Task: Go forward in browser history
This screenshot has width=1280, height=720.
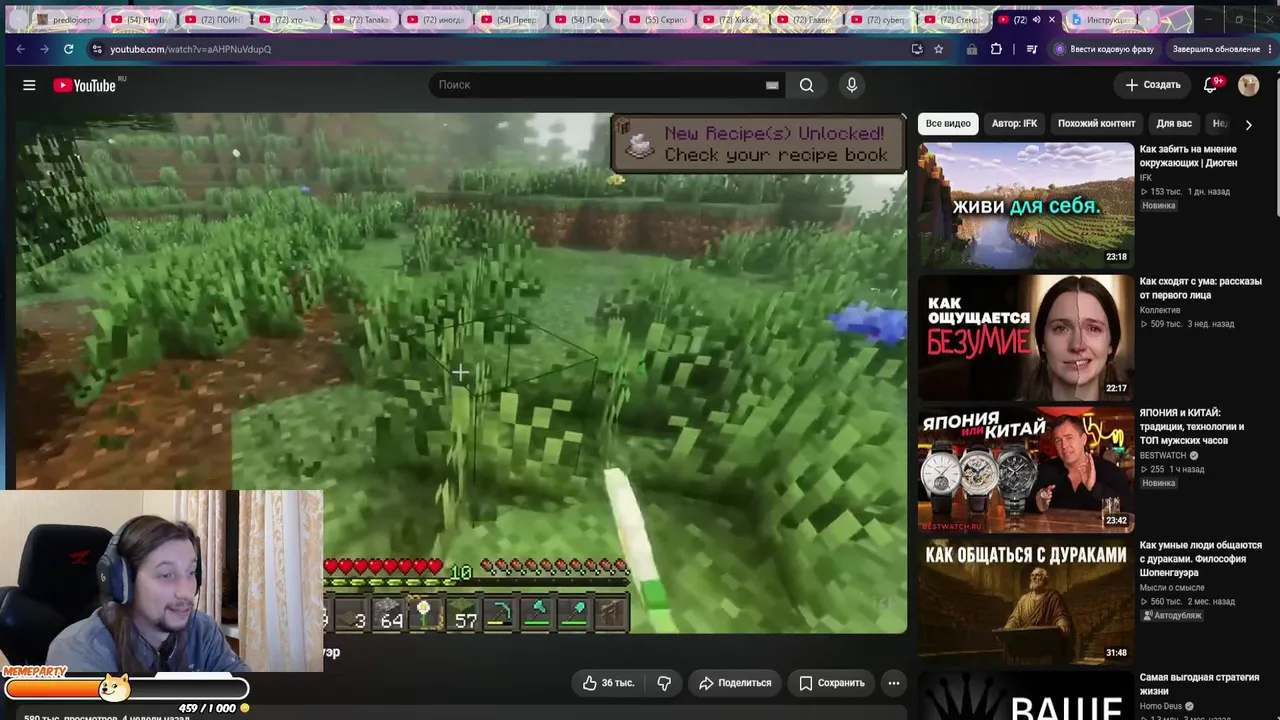Action: [44, 49]
